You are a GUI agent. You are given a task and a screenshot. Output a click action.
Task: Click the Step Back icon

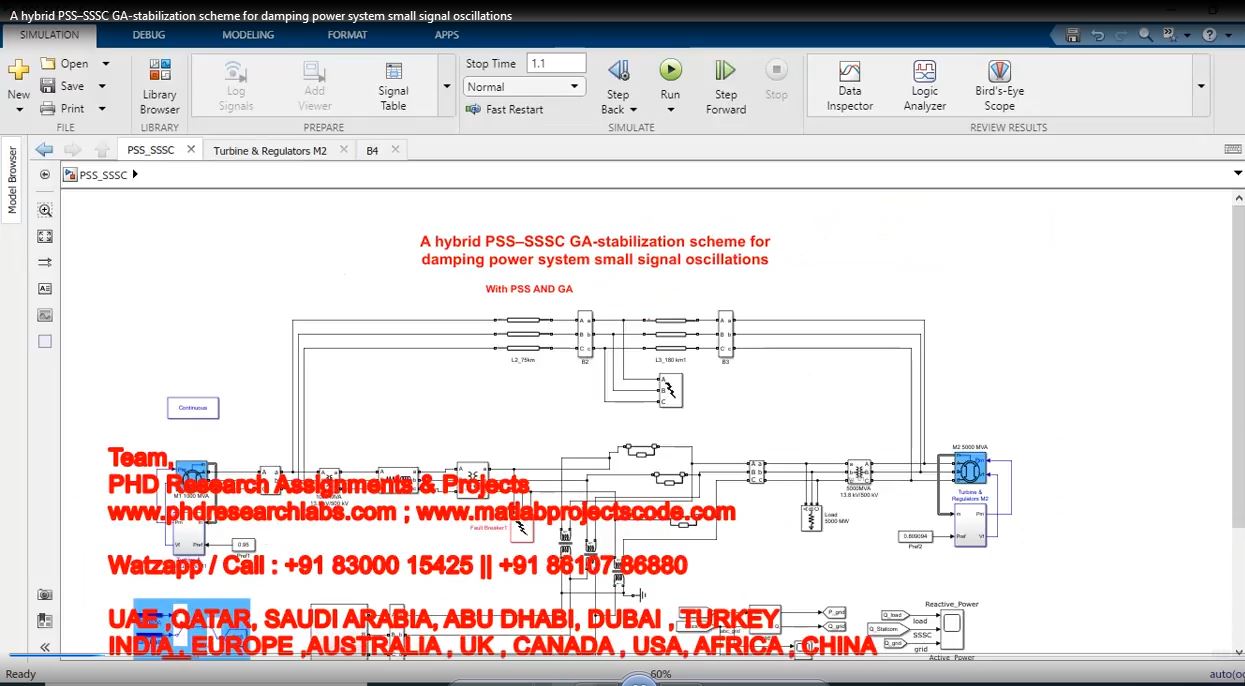(x=618, y=70)
